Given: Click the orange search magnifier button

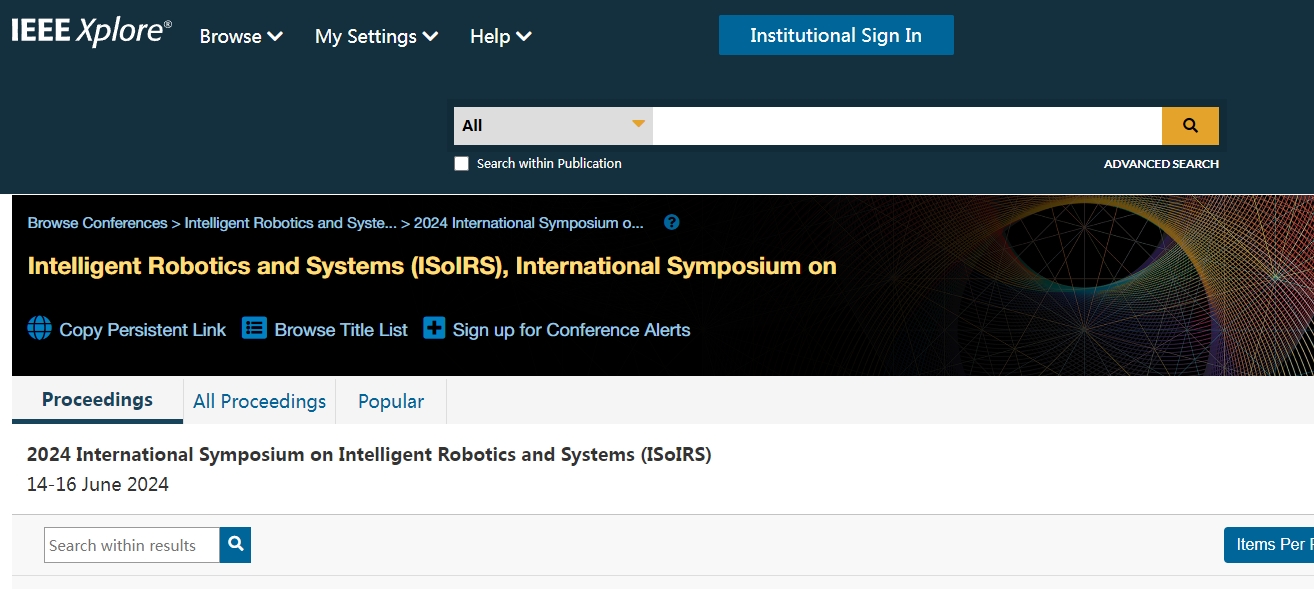Looking at the screenshot, I should coord(1190,126).
